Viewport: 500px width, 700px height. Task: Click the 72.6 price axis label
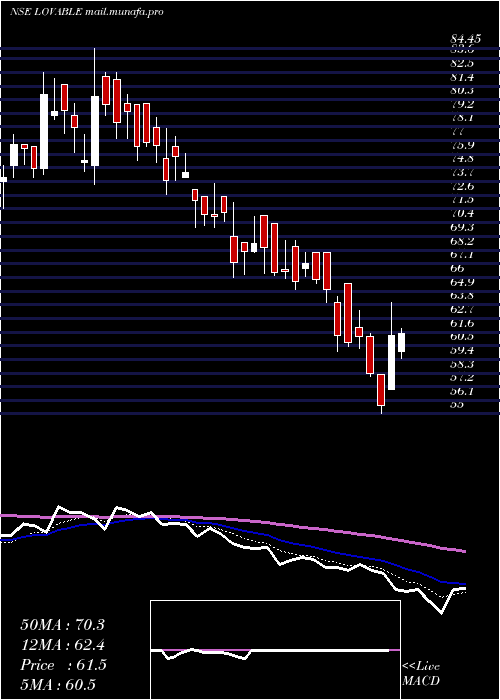click(462, 186)
